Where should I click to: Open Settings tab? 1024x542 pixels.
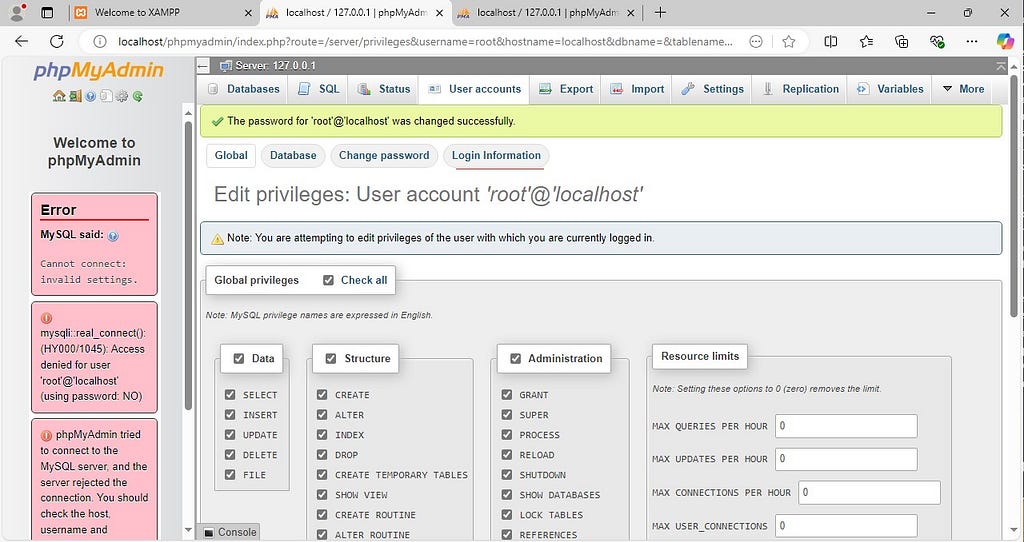(x=712, y=89)
